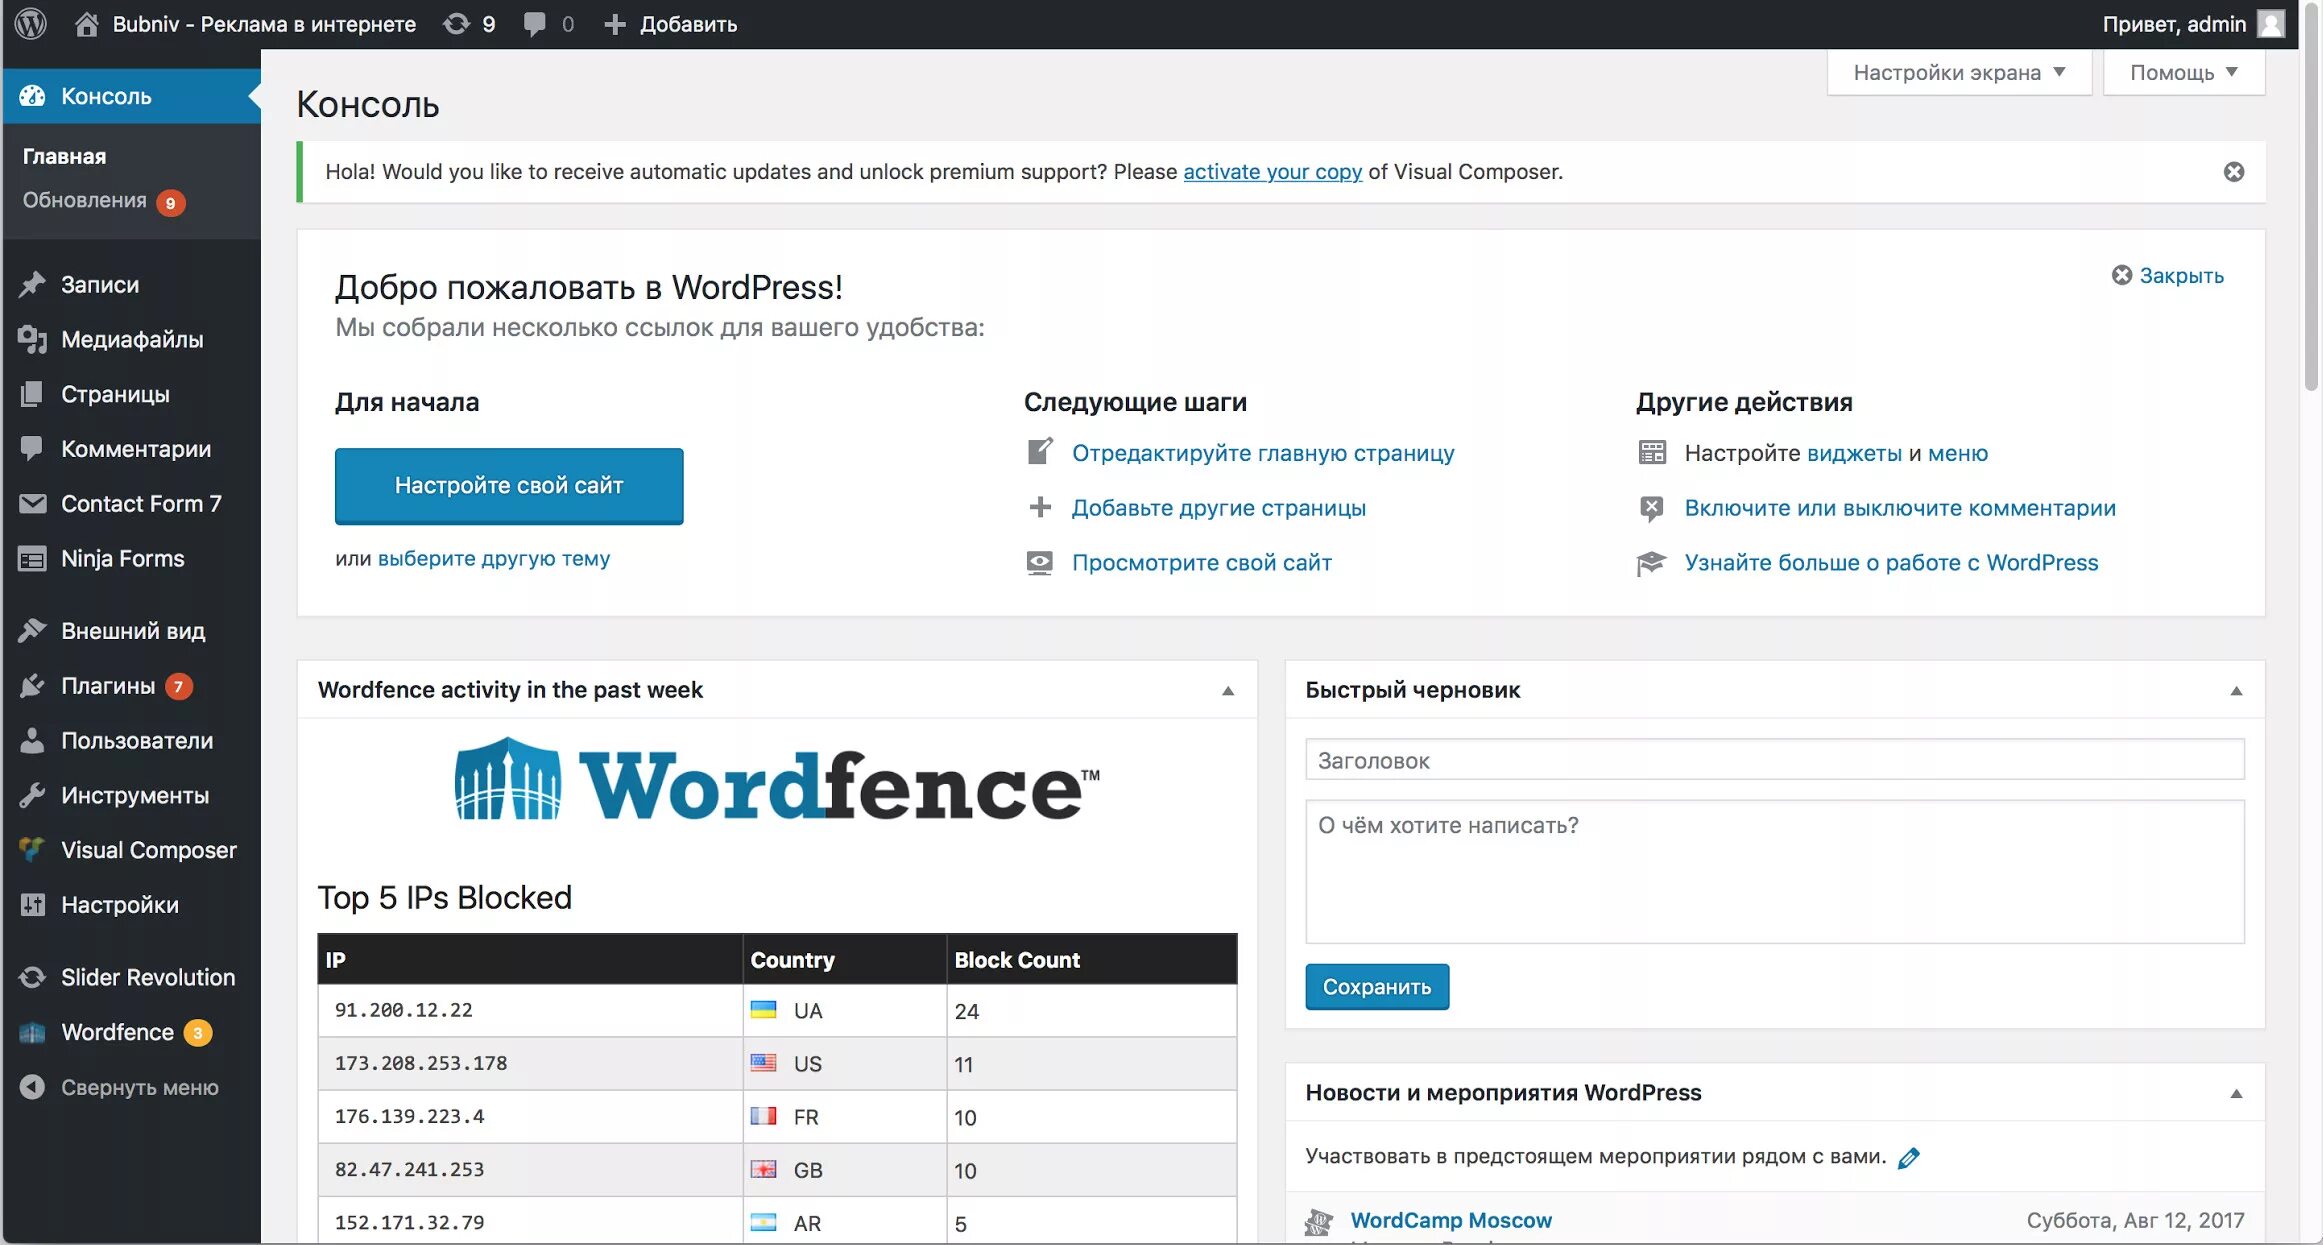This screenshot has width=2323, height=1245.
Task: Open the WordCamp Moscow event link
Action: [1450, 1220]
